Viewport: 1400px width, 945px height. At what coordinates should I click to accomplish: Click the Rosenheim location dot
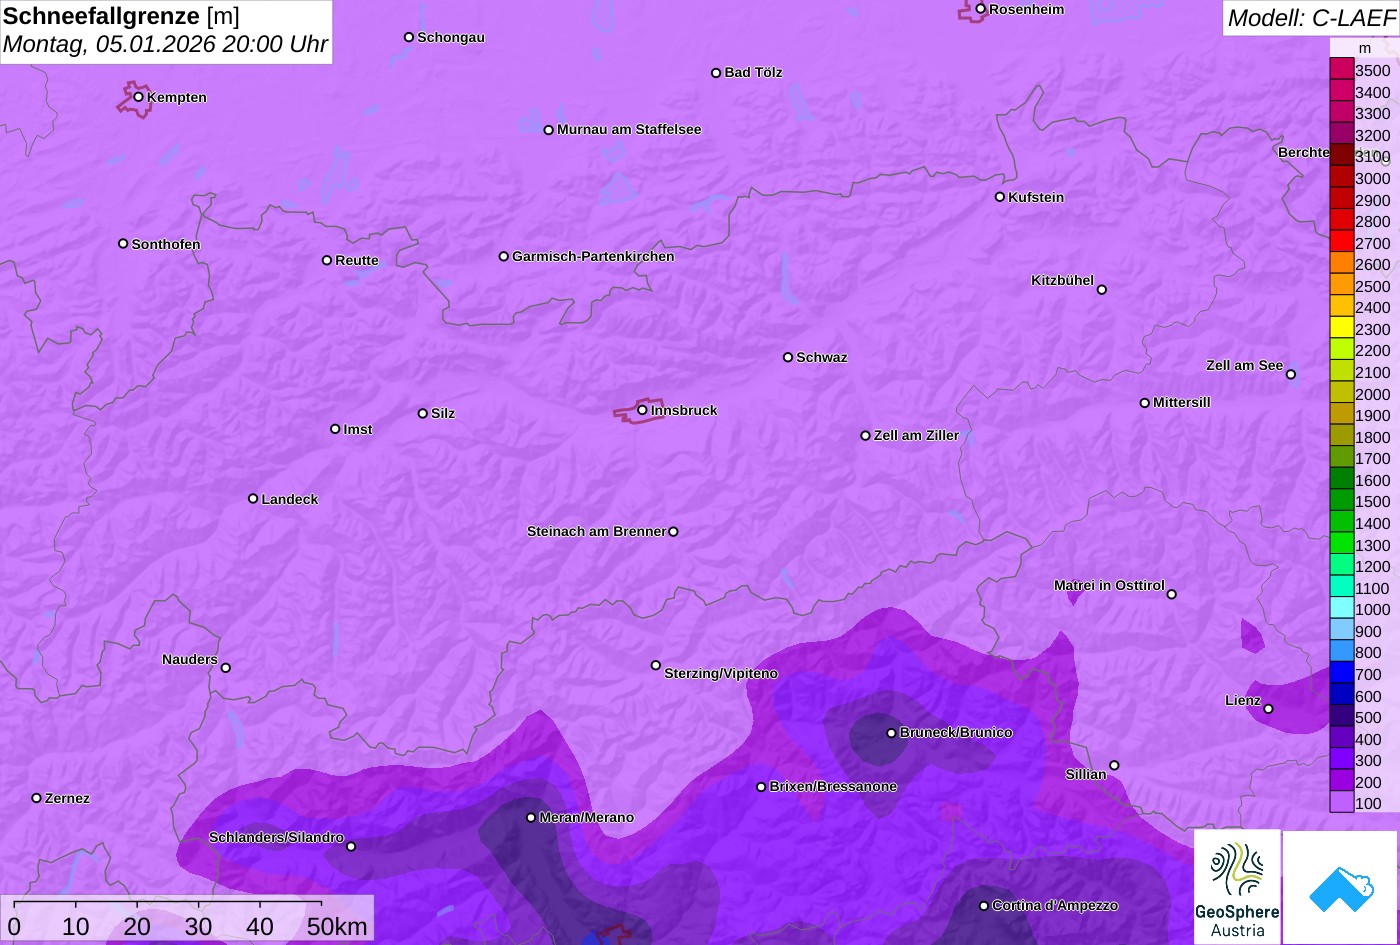pos(981,9)
